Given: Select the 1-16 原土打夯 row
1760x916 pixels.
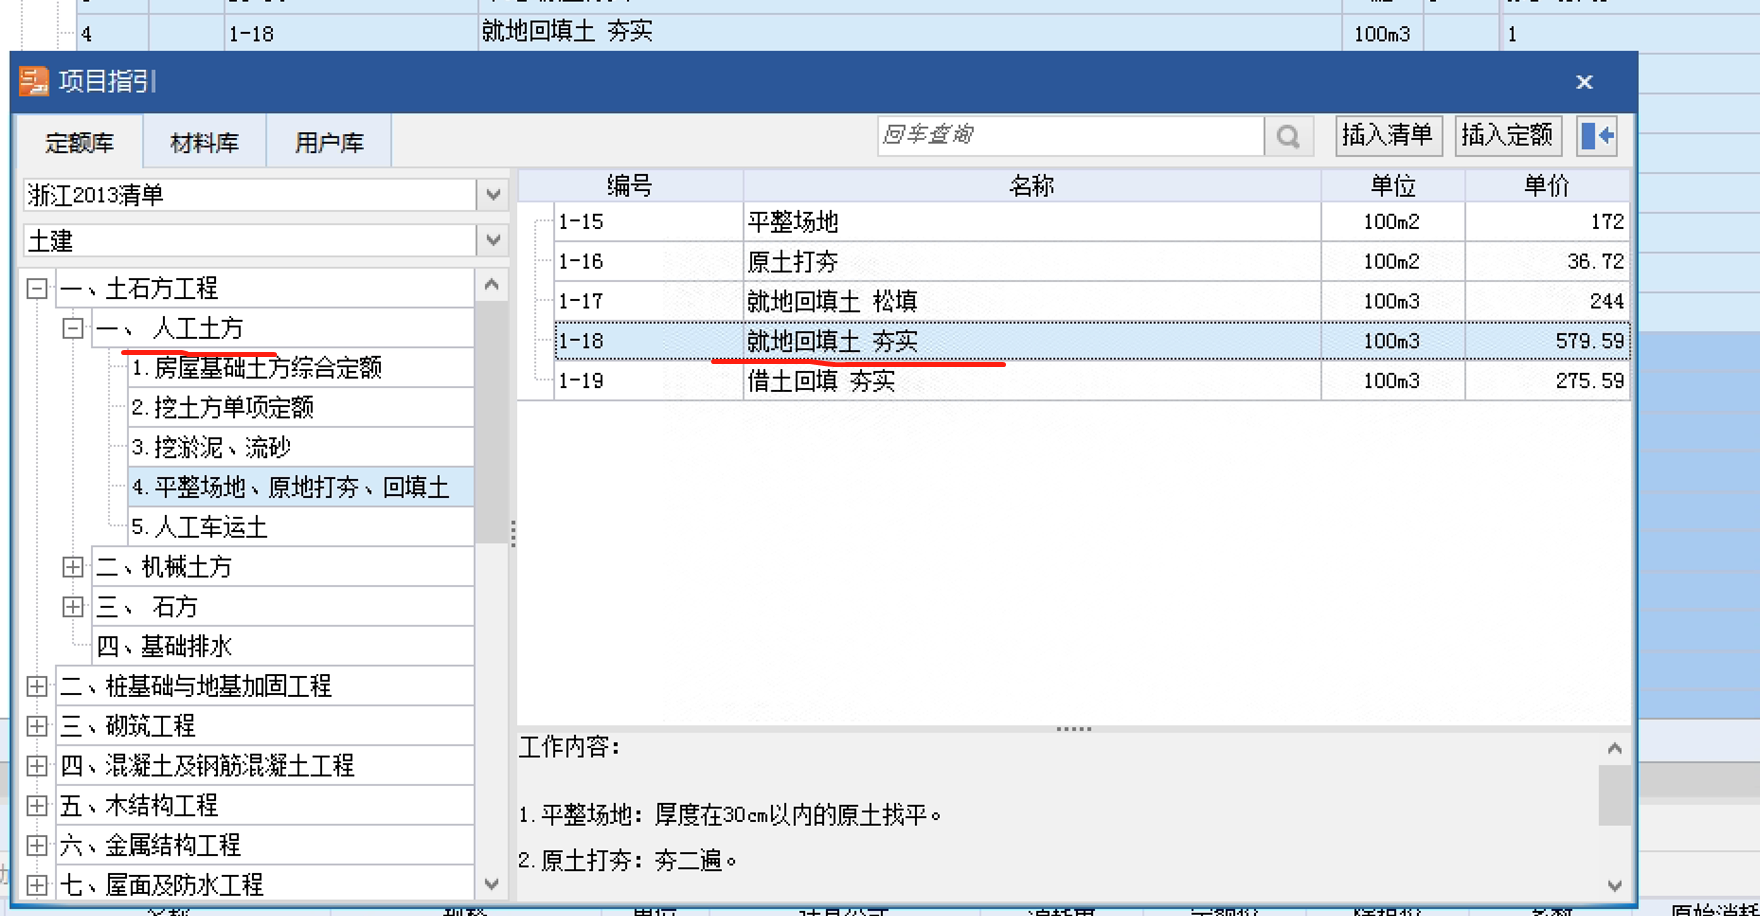Looking at the screenshot, I should 1092,262.
